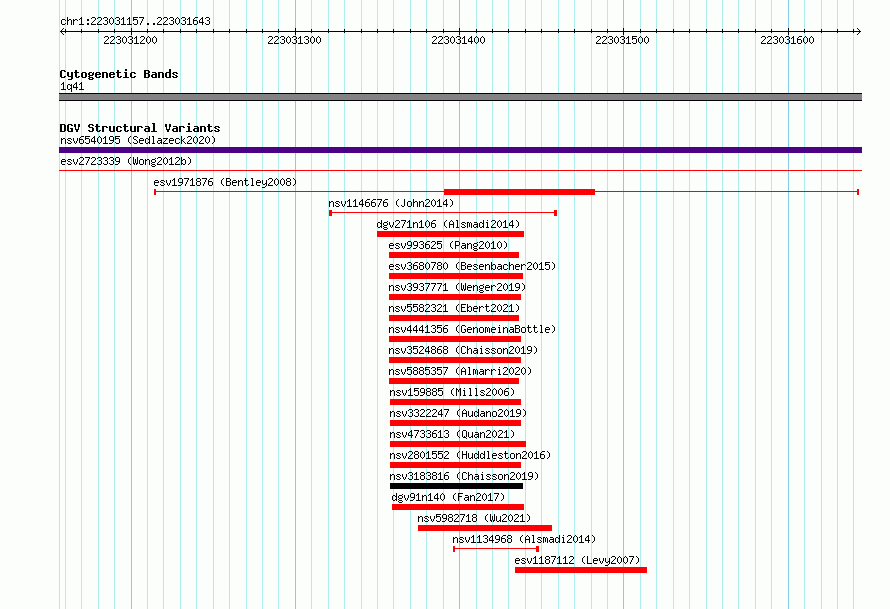
Task: Click the nsv6540195 (Sedlazeck2020) label
Action: coord(138,140)
